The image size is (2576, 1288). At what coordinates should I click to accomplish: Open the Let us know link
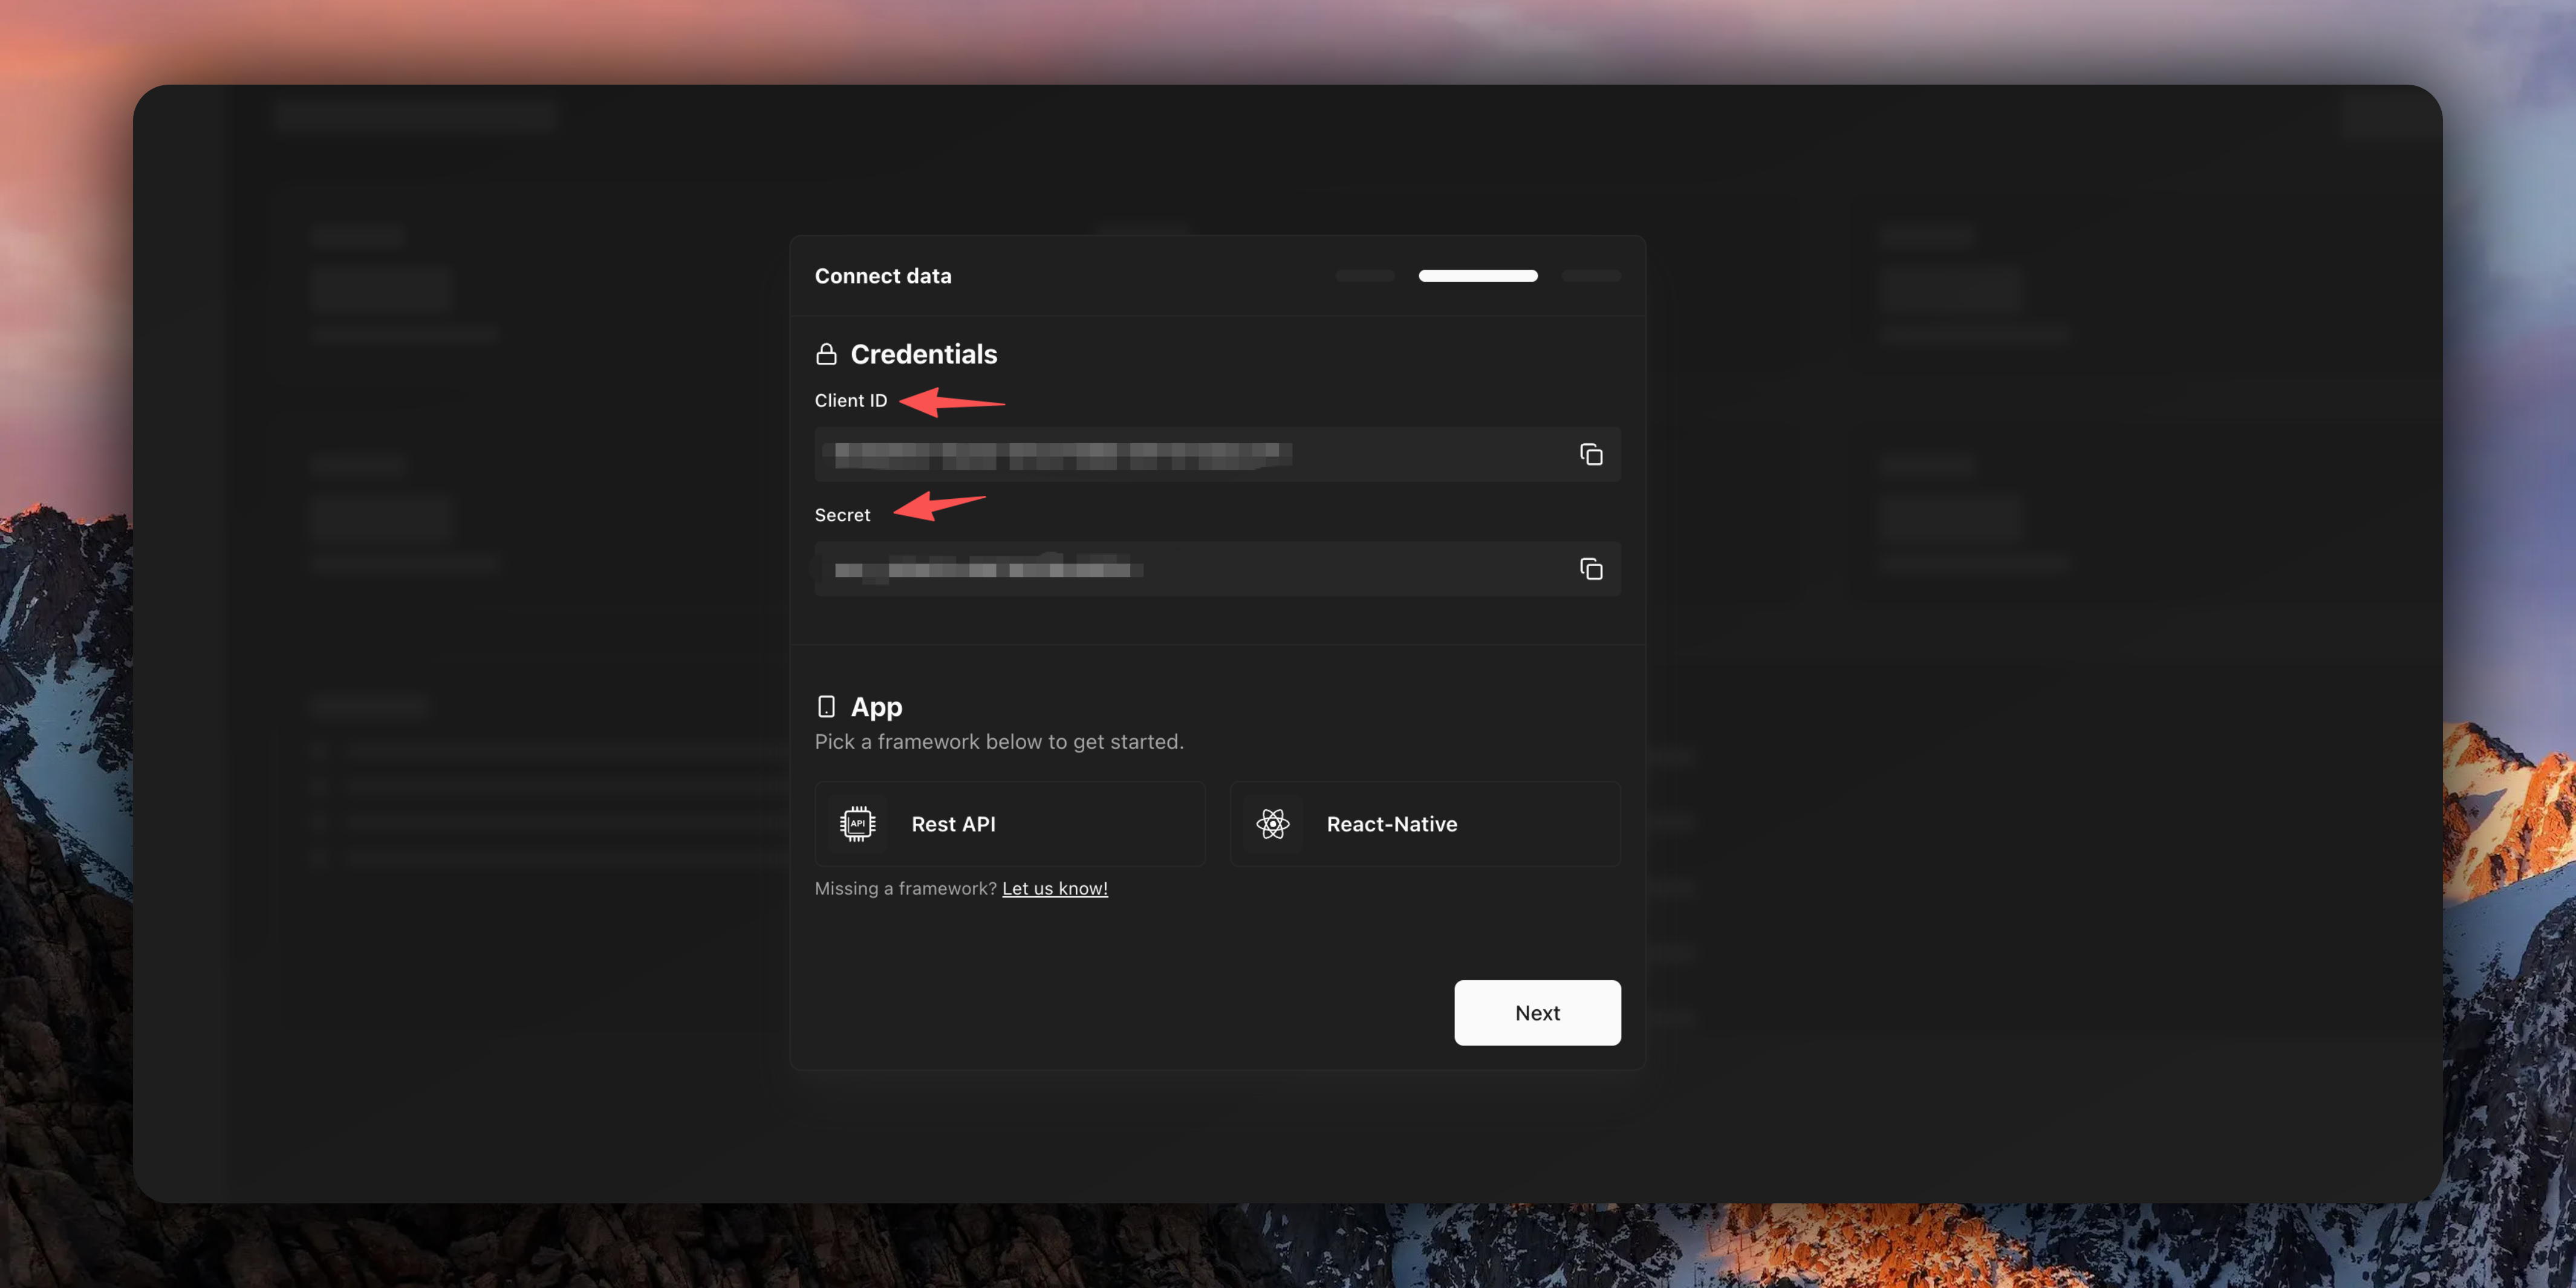pos(1055,888)
